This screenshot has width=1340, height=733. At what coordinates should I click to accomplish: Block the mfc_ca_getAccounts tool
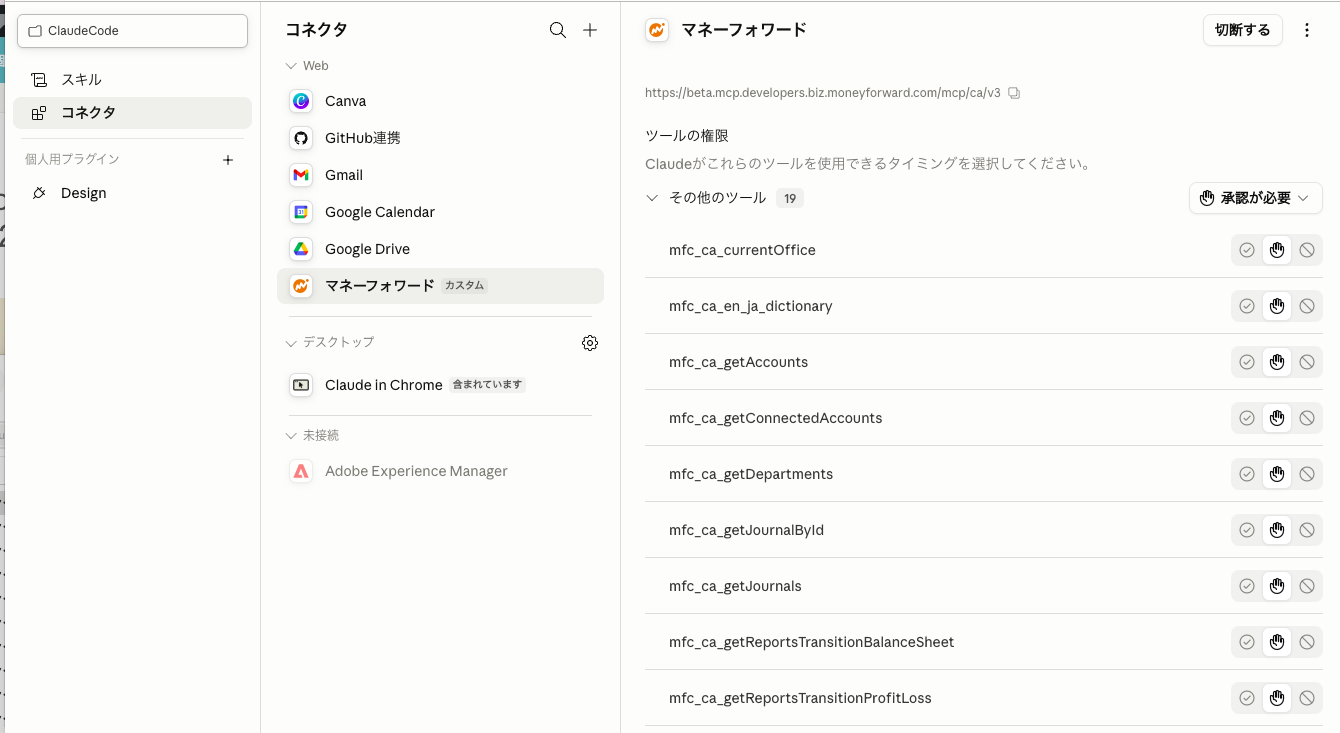click(x=1307, y=362)
